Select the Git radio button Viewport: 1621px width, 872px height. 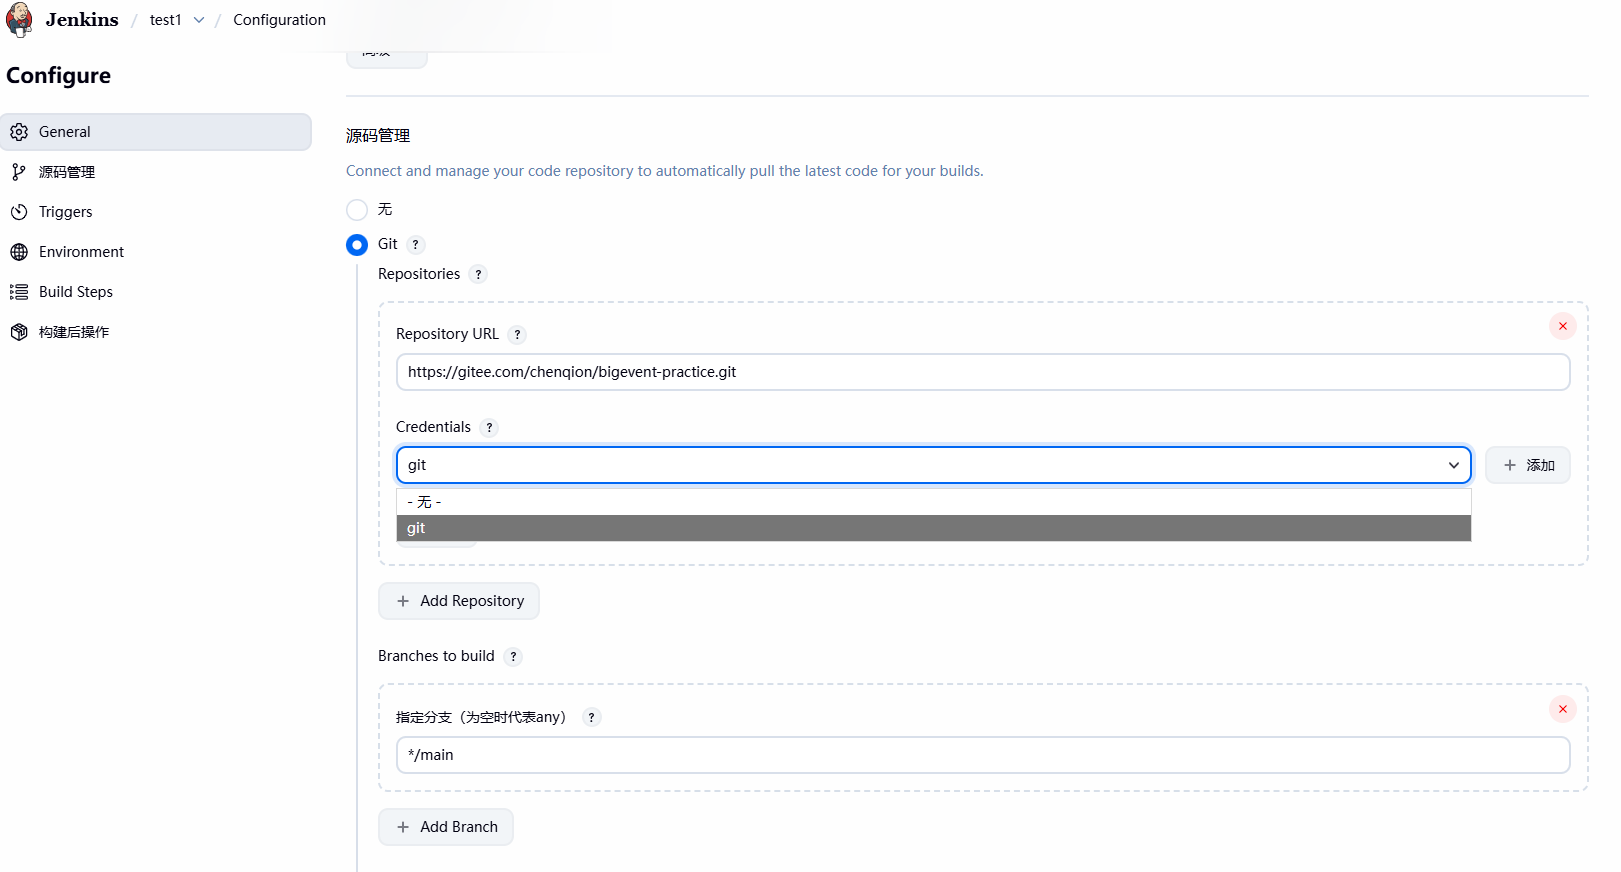357,245
